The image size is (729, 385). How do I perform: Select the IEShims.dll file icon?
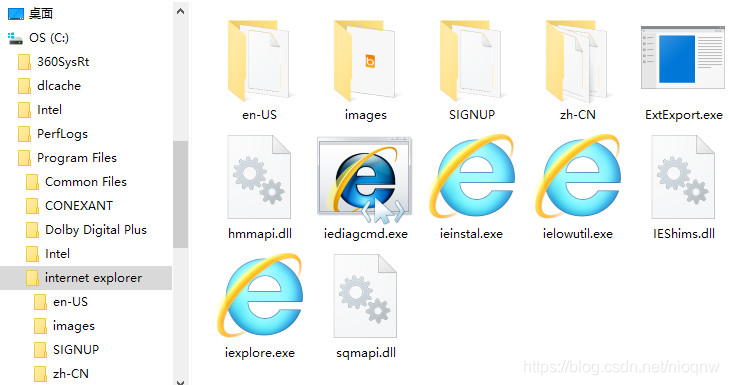coord(683,177)
